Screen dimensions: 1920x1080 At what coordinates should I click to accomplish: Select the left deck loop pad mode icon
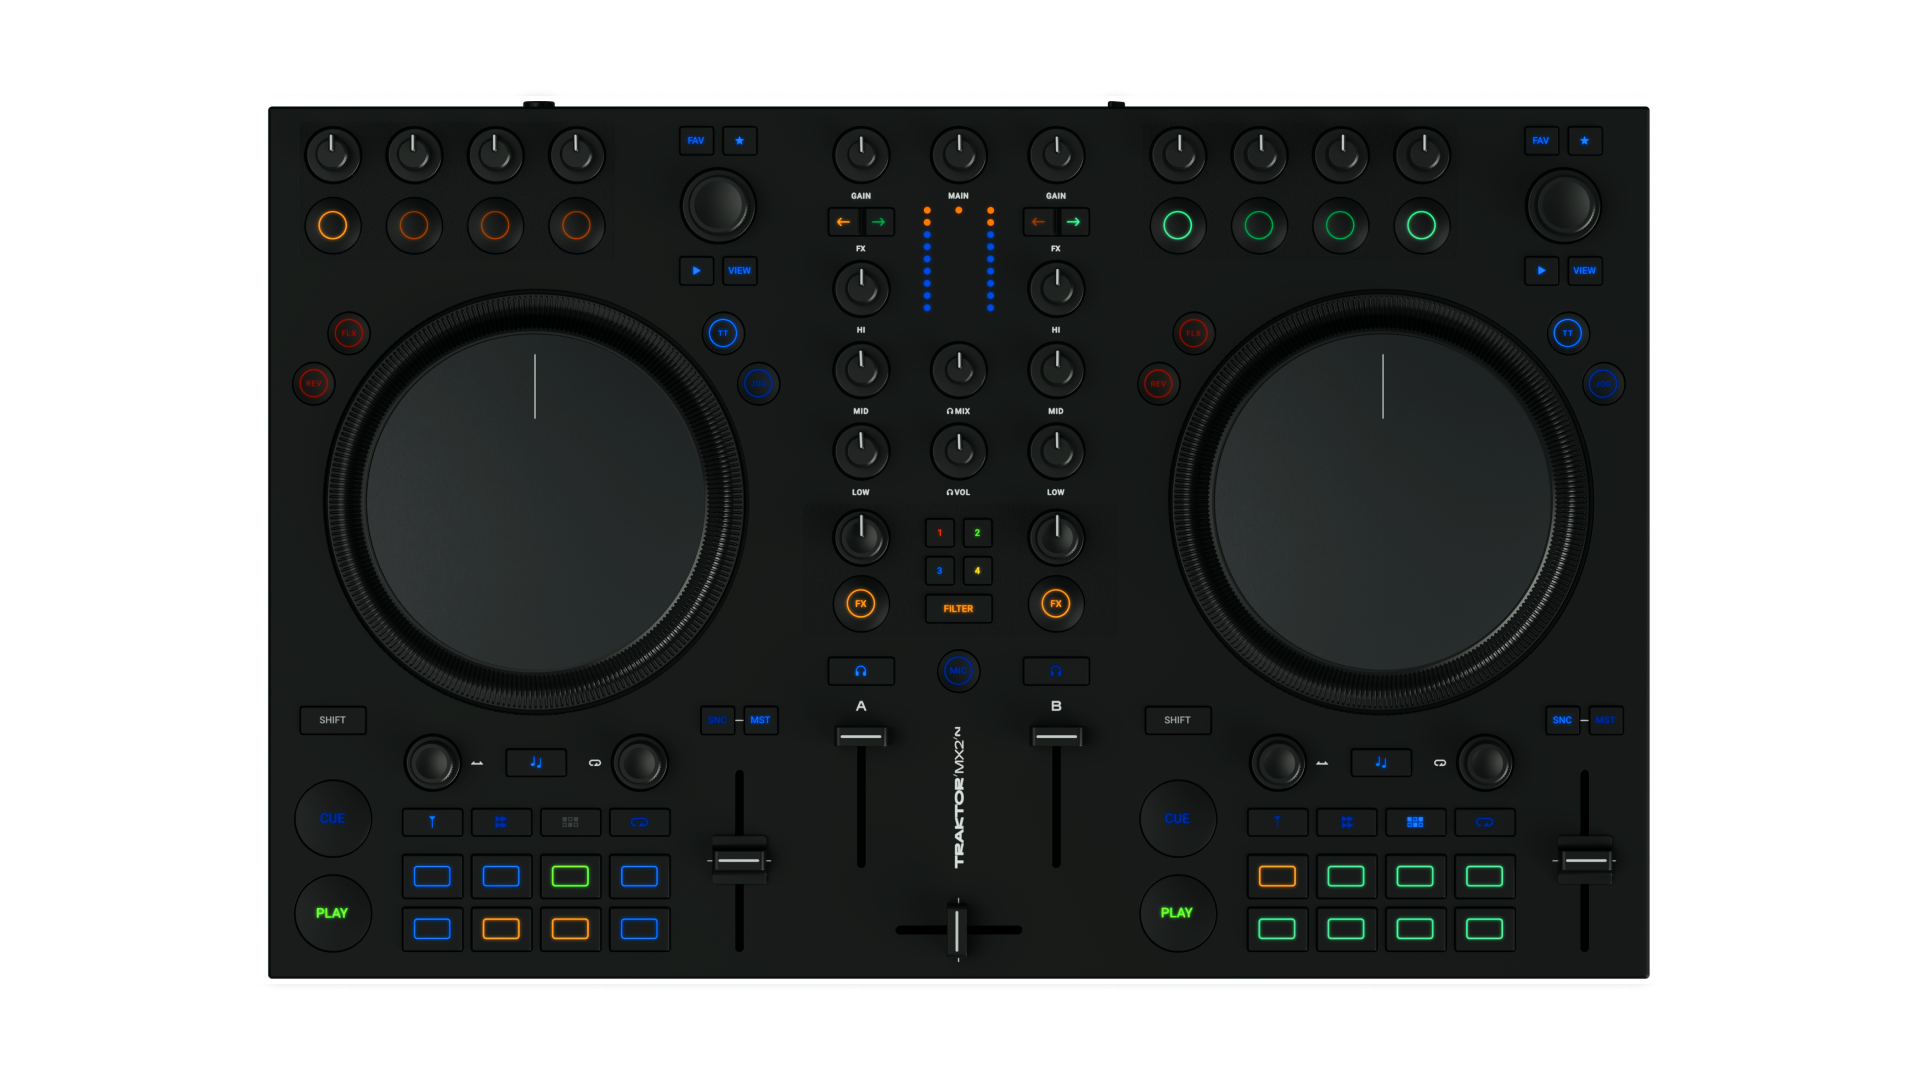639,822
